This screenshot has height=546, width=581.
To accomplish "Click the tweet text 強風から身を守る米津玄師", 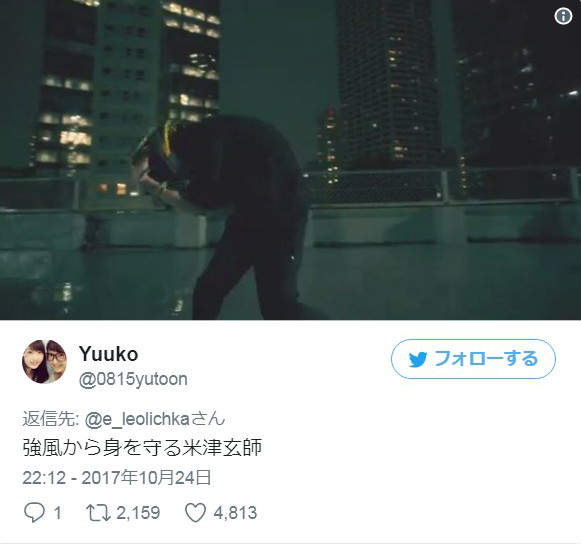I will [x=142, y=447].
